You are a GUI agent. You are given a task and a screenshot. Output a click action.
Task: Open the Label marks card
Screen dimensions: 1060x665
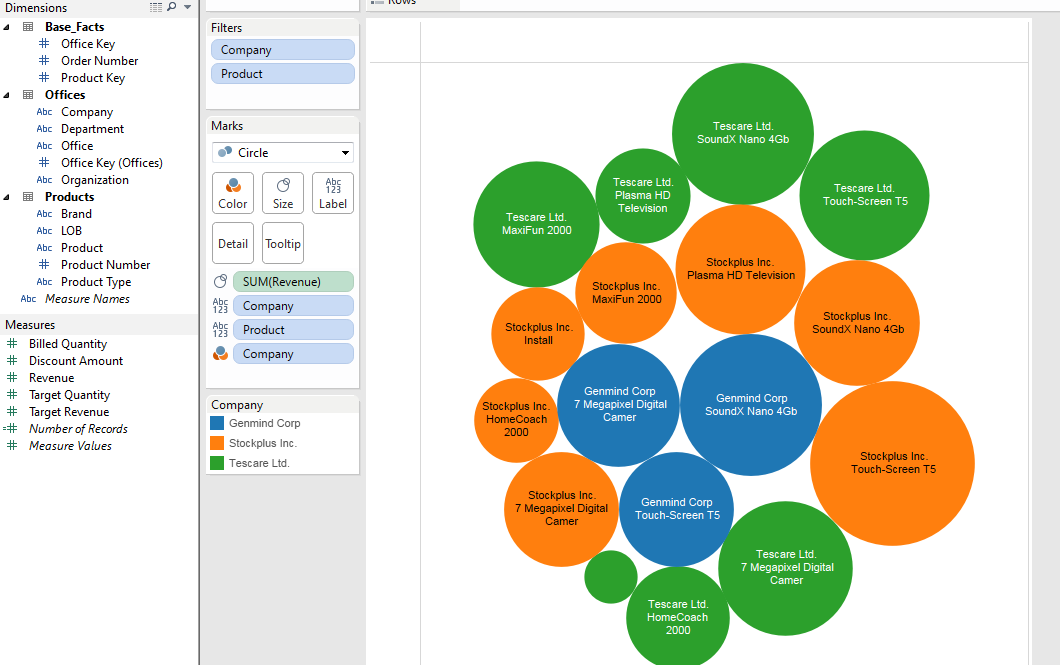pos(333,193)
